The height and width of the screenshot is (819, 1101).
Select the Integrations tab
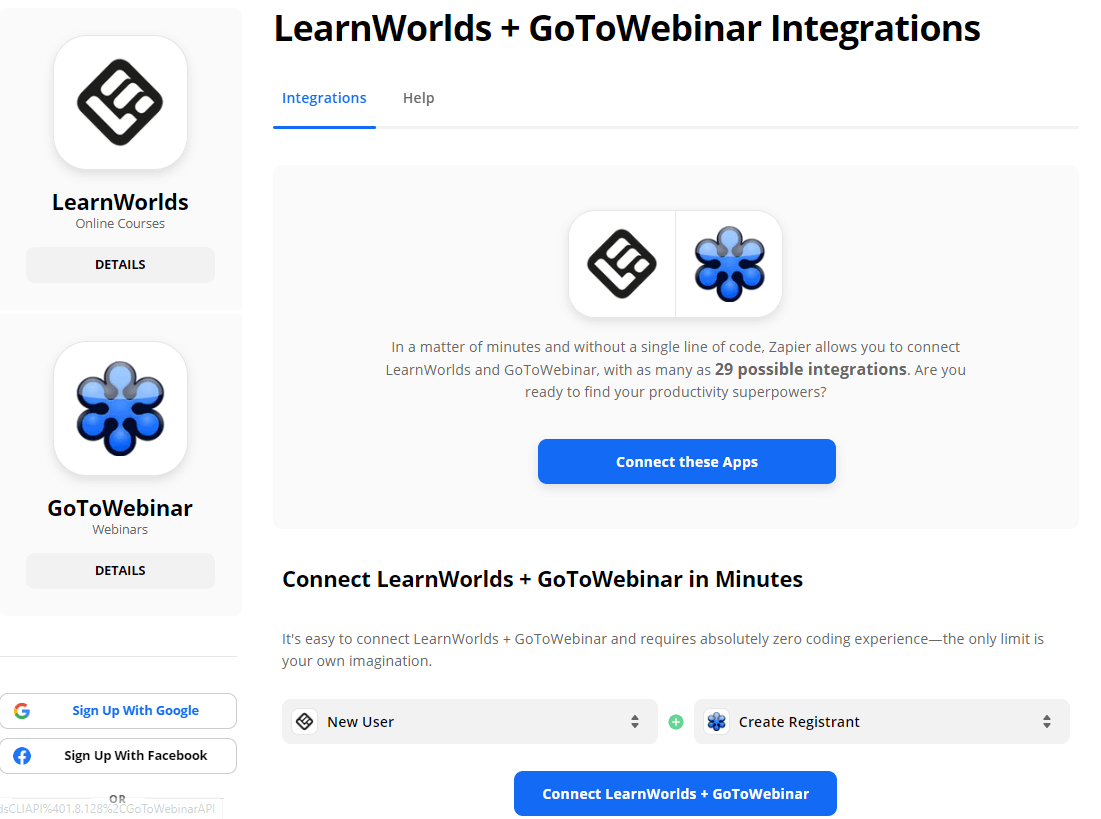coord(324,97)
